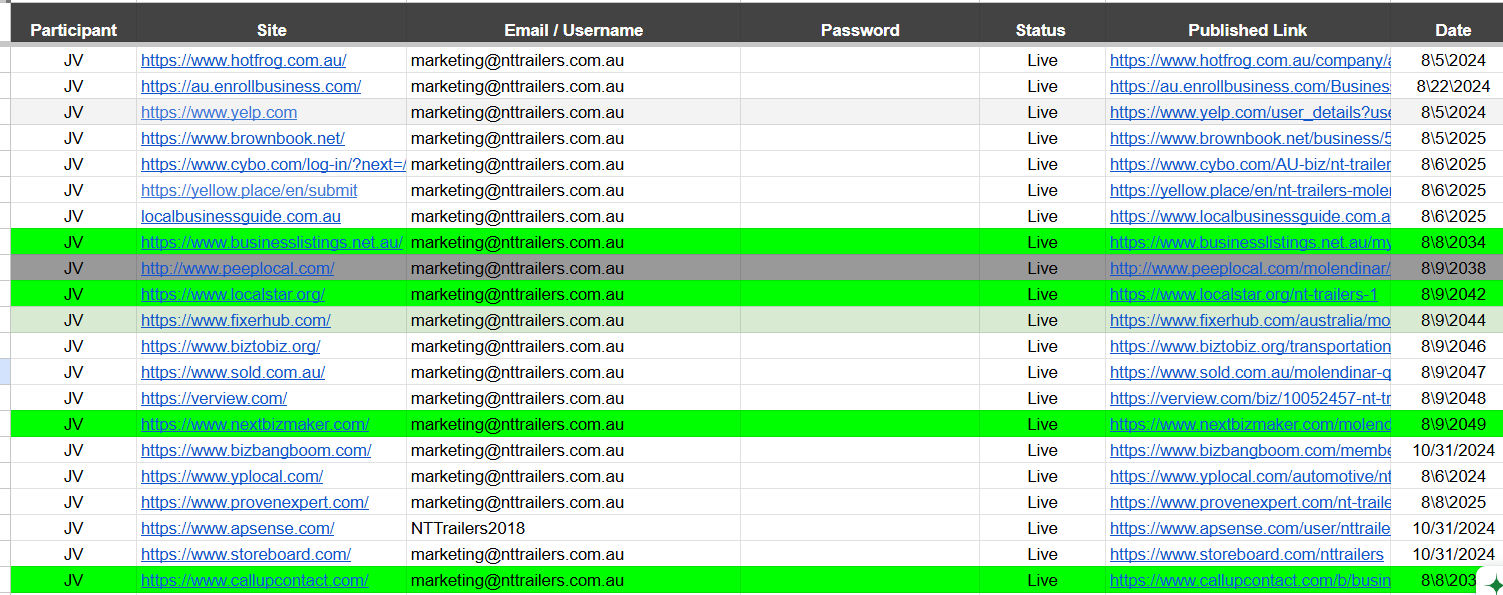The image size is (1503, 595).
Task: Open the provenexpert.com site link
Action: point(254,502)
